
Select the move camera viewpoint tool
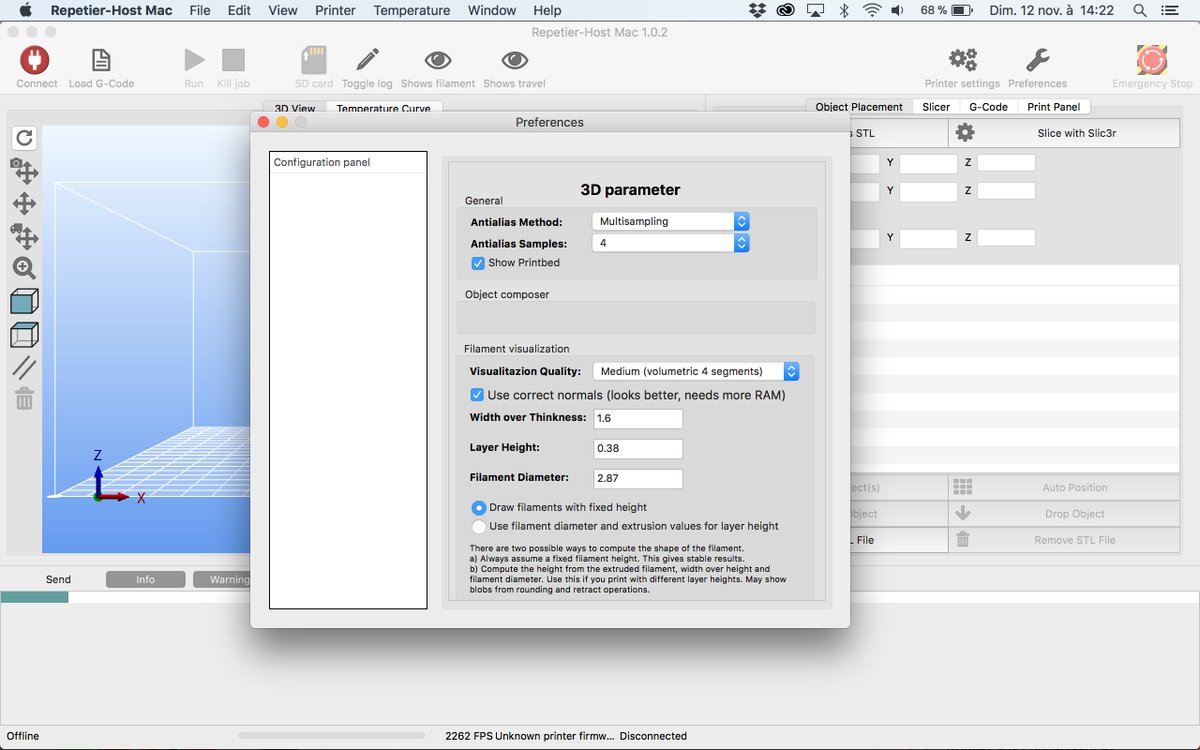[x=25, y=170]
